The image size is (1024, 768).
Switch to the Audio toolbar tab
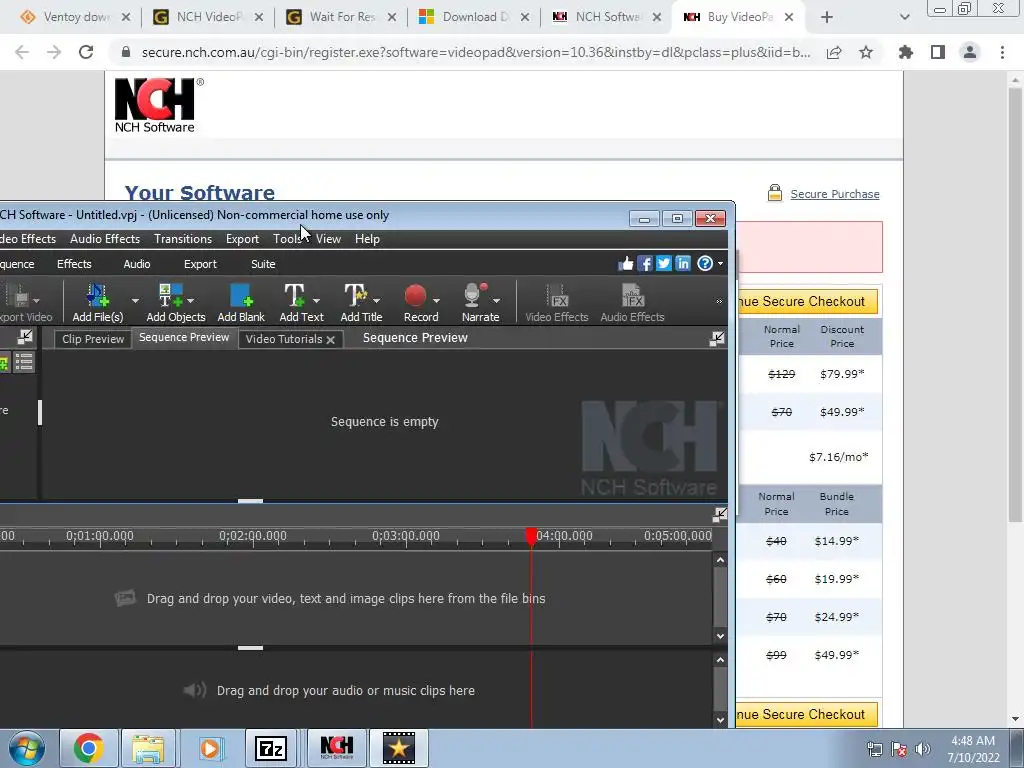pyautogui.click(x=136, y=264)
